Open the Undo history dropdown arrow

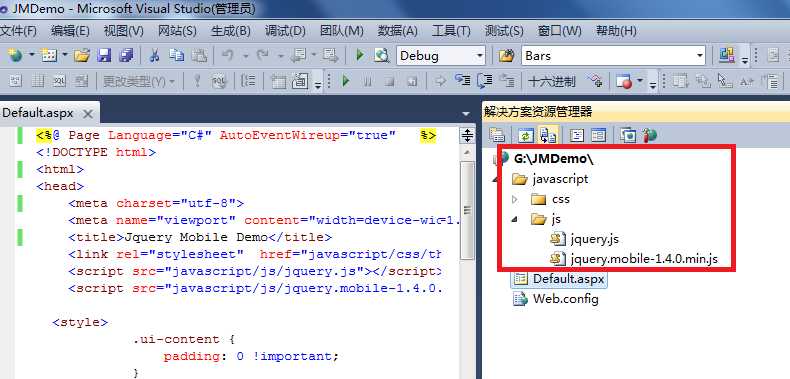[x=245, y=55]
